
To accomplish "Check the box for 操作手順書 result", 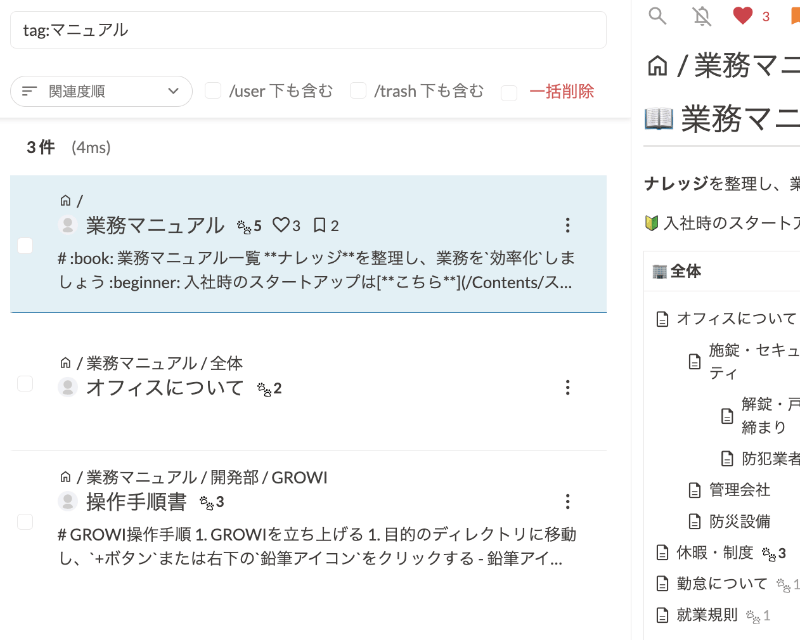I will coord(25,521).
